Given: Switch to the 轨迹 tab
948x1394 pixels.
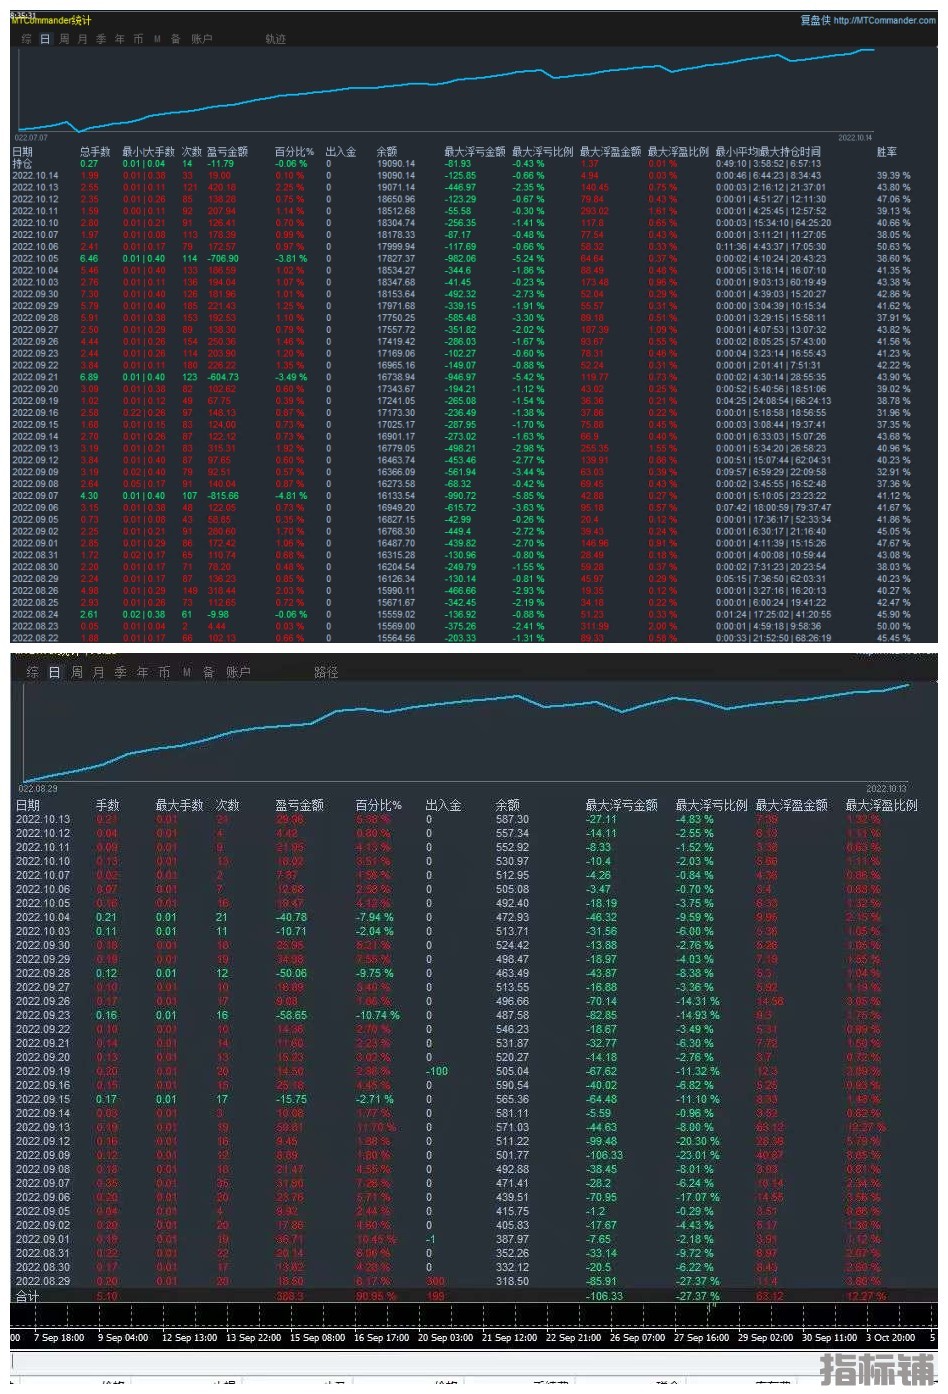Looking at the screenshot, I should click(x=276, y=39).
